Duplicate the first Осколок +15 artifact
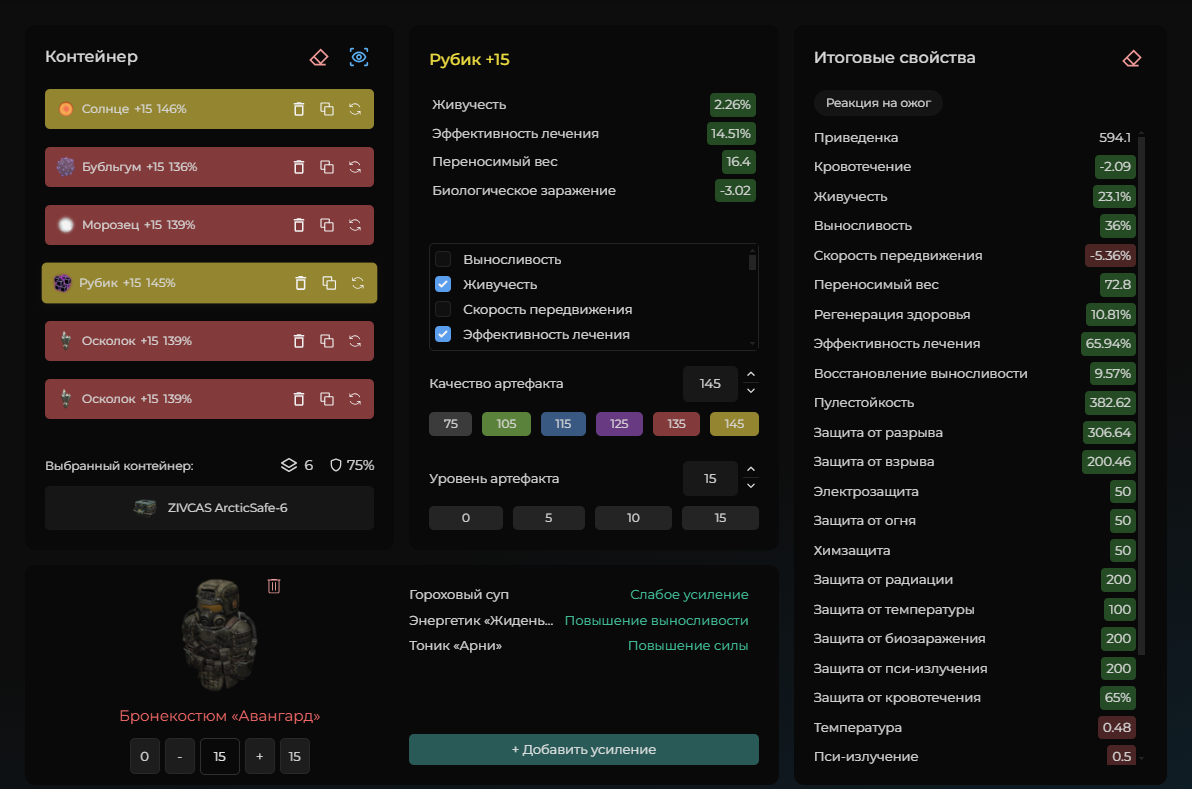This screenshot has height=789, width=1192. [327, 341]
